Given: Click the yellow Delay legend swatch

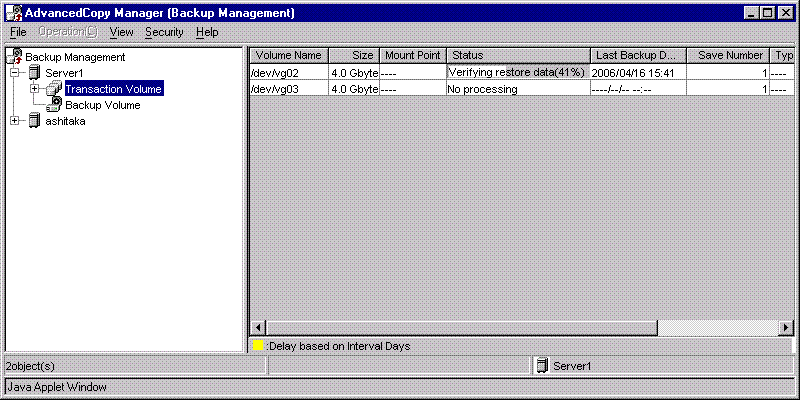Looking at the screenshot, I should click(x=258, y=345).
